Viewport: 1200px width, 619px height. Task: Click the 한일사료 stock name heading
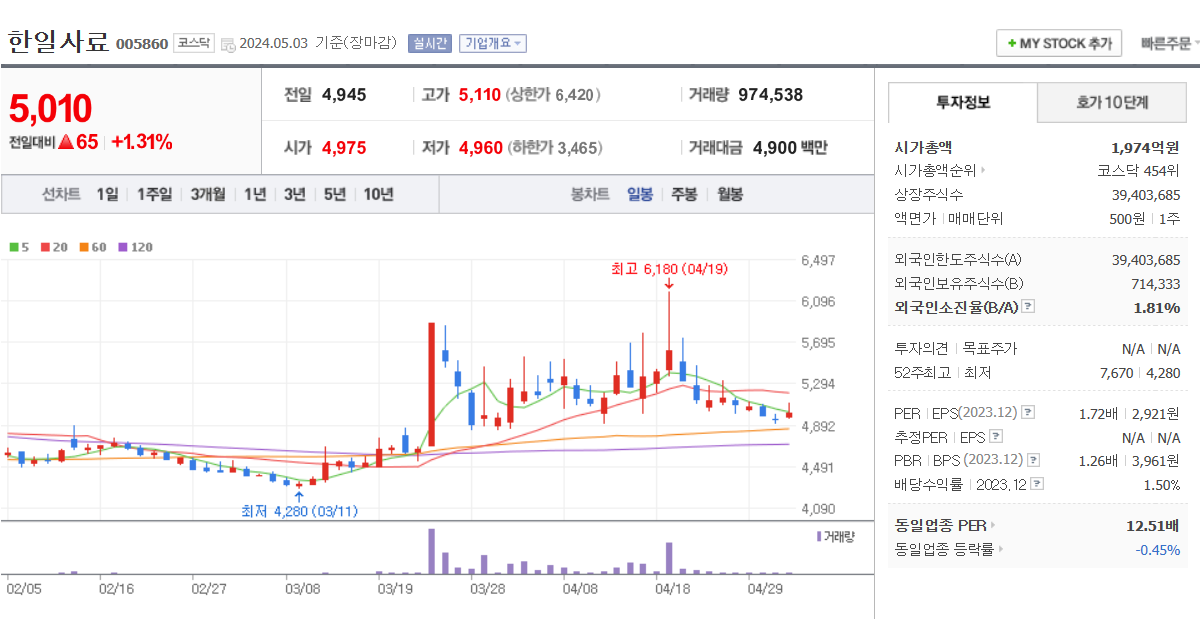tap(58, 42)
